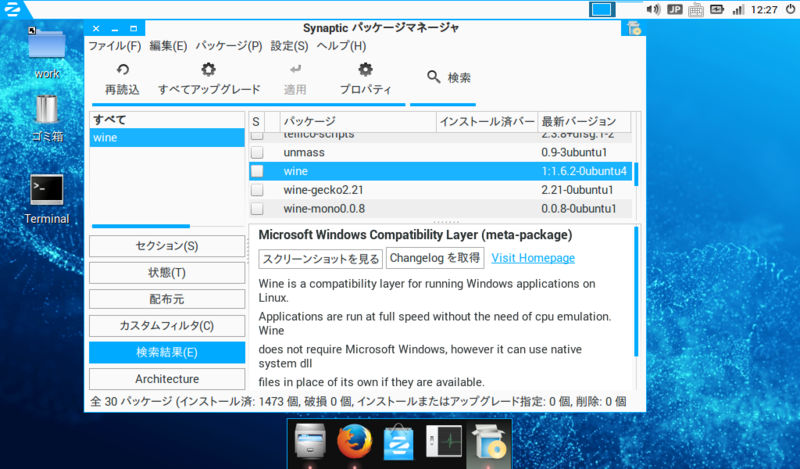Click the package list vertical scrollbar

[636, 174]
